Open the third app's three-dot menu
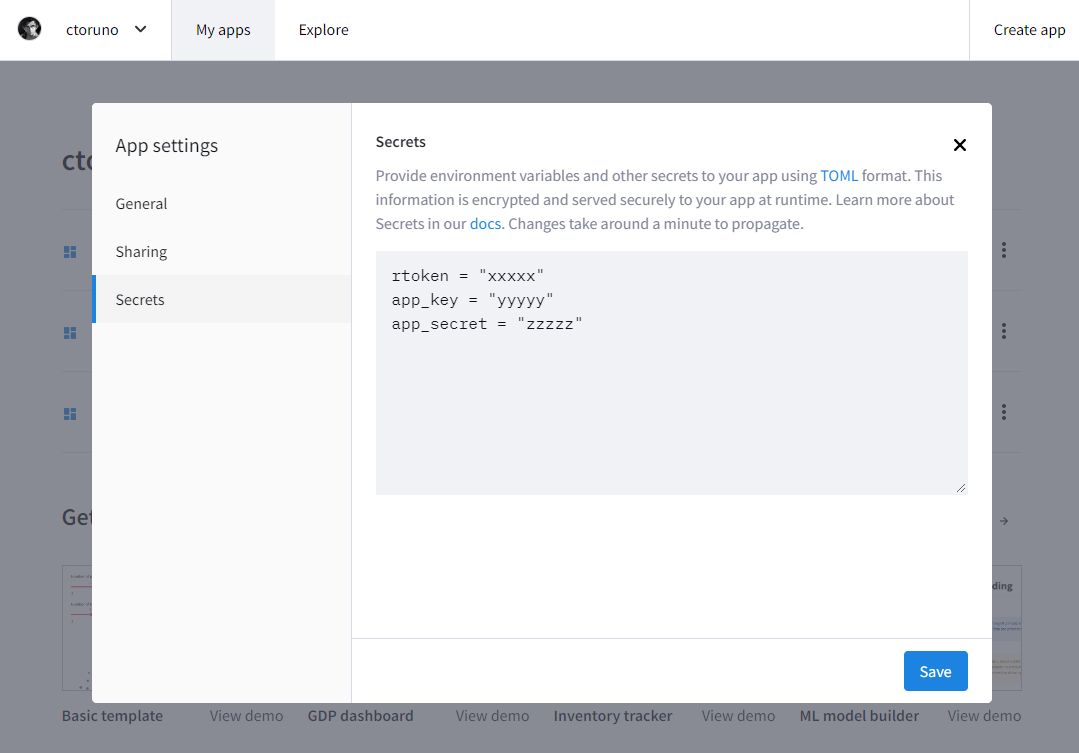The image size is (1079, 753). pos(1003,412)
